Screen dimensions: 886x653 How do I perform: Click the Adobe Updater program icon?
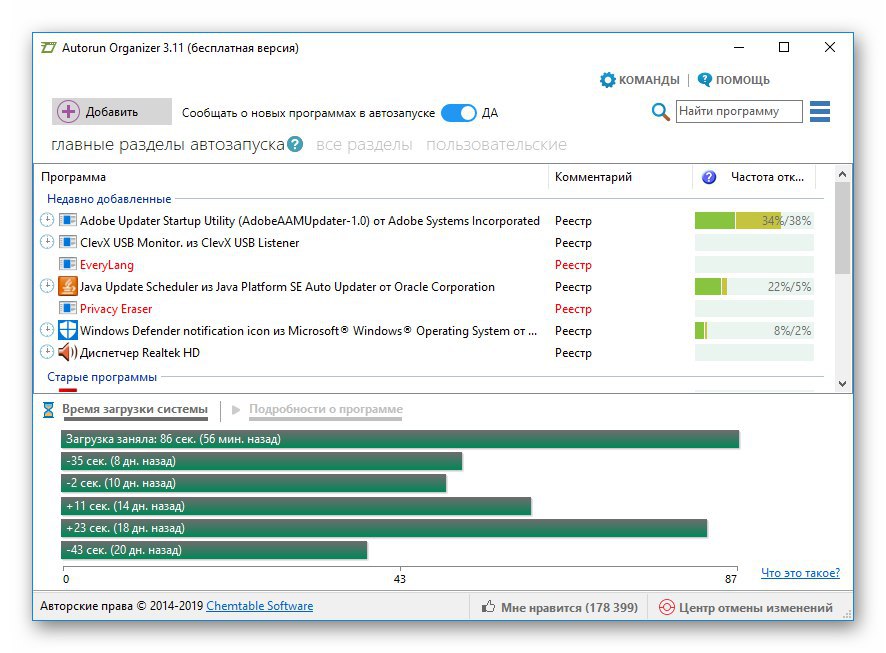click(68, 220)
